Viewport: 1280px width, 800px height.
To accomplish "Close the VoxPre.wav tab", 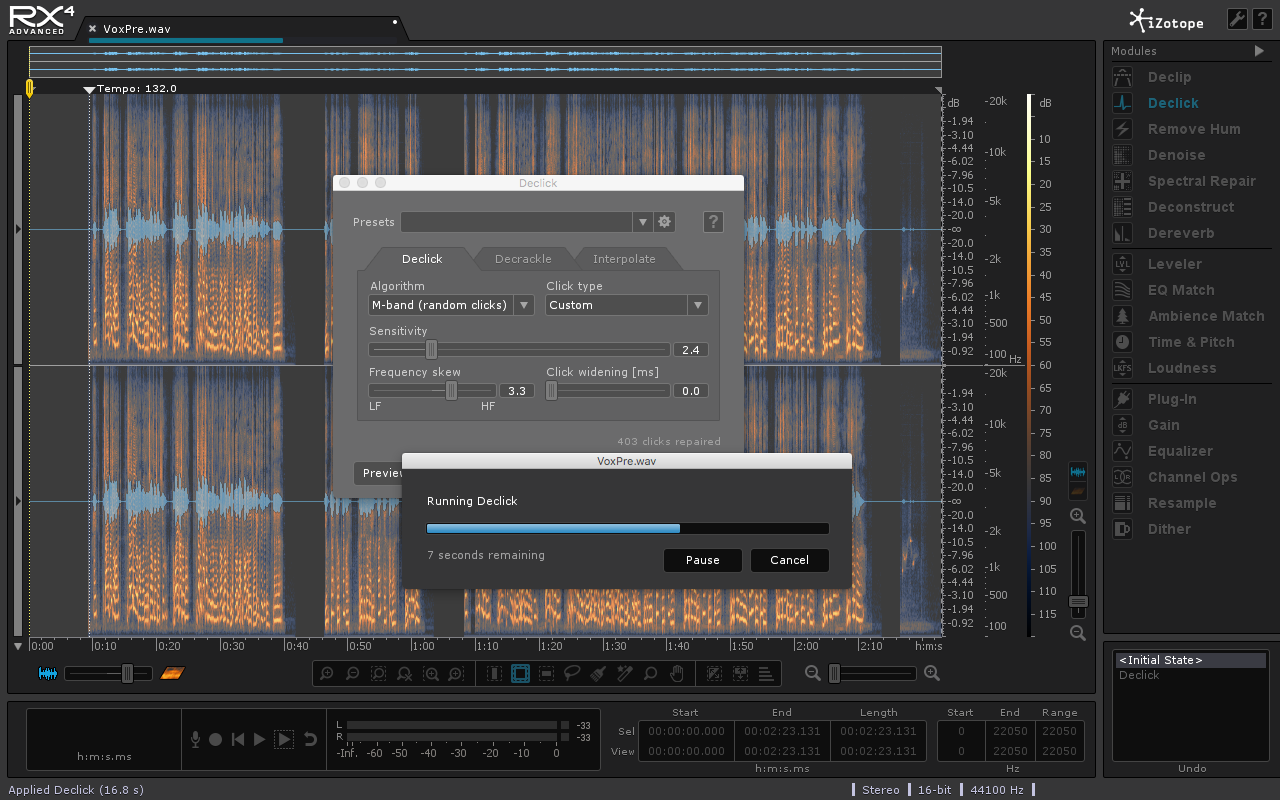I will 93,29.
